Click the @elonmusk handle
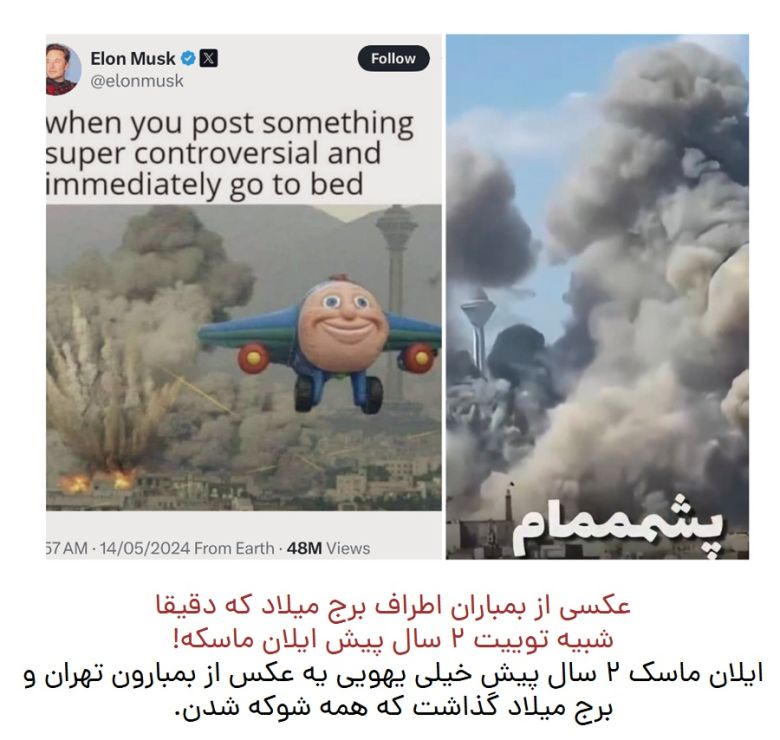 point(137,81)
